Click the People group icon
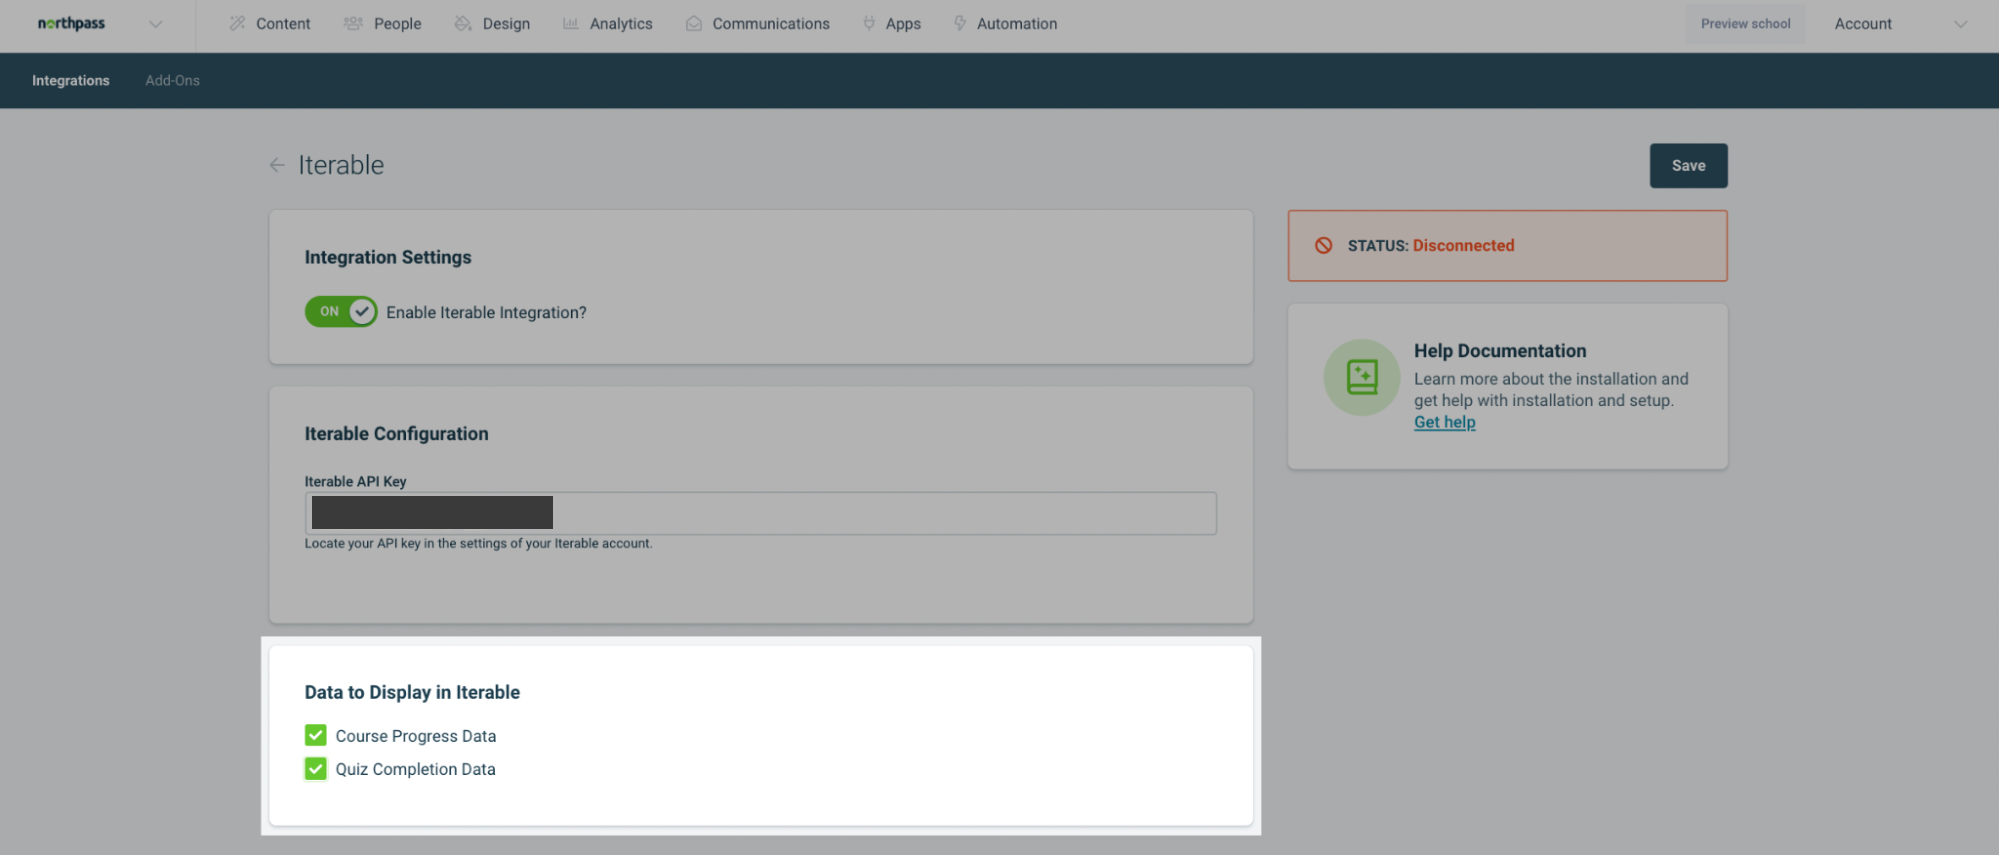1999x856 pixels. pos(353,23)
